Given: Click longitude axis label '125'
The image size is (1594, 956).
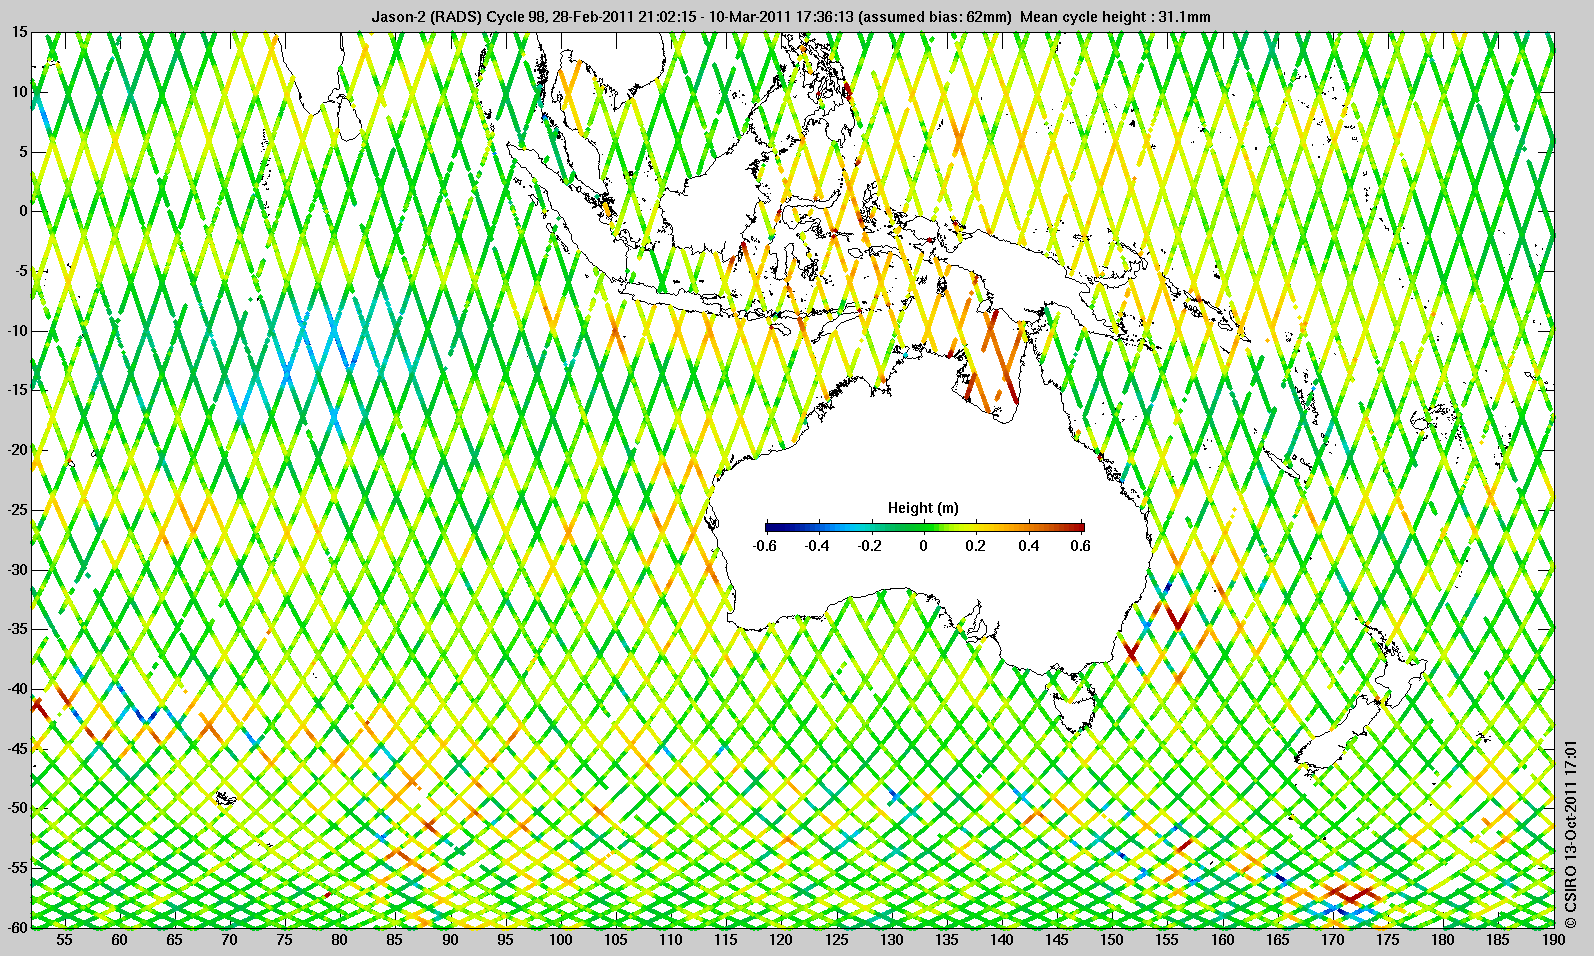Looking at the screenshot, I should (837, 940).
